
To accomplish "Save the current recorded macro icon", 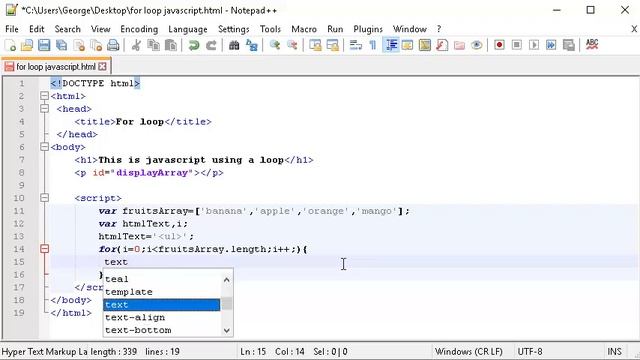I will 569,45.
